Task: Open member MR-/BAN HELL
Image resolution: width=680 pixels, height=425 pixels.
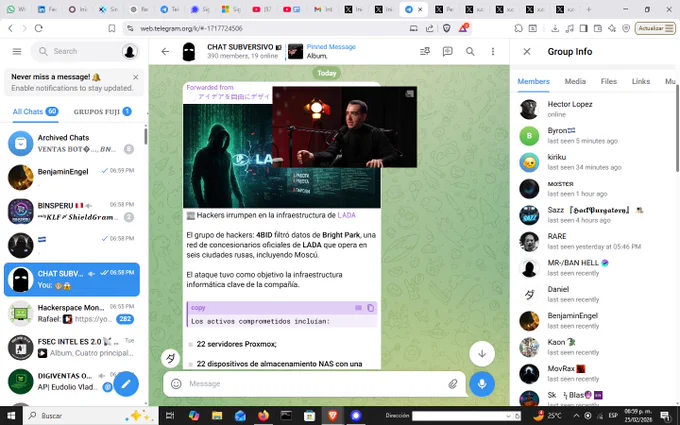Action: click(595, 268)
